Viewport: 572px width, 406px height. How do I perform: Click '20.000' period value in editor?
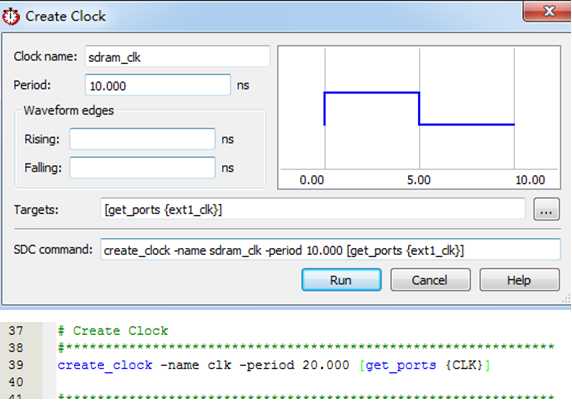tap(326, 365)
